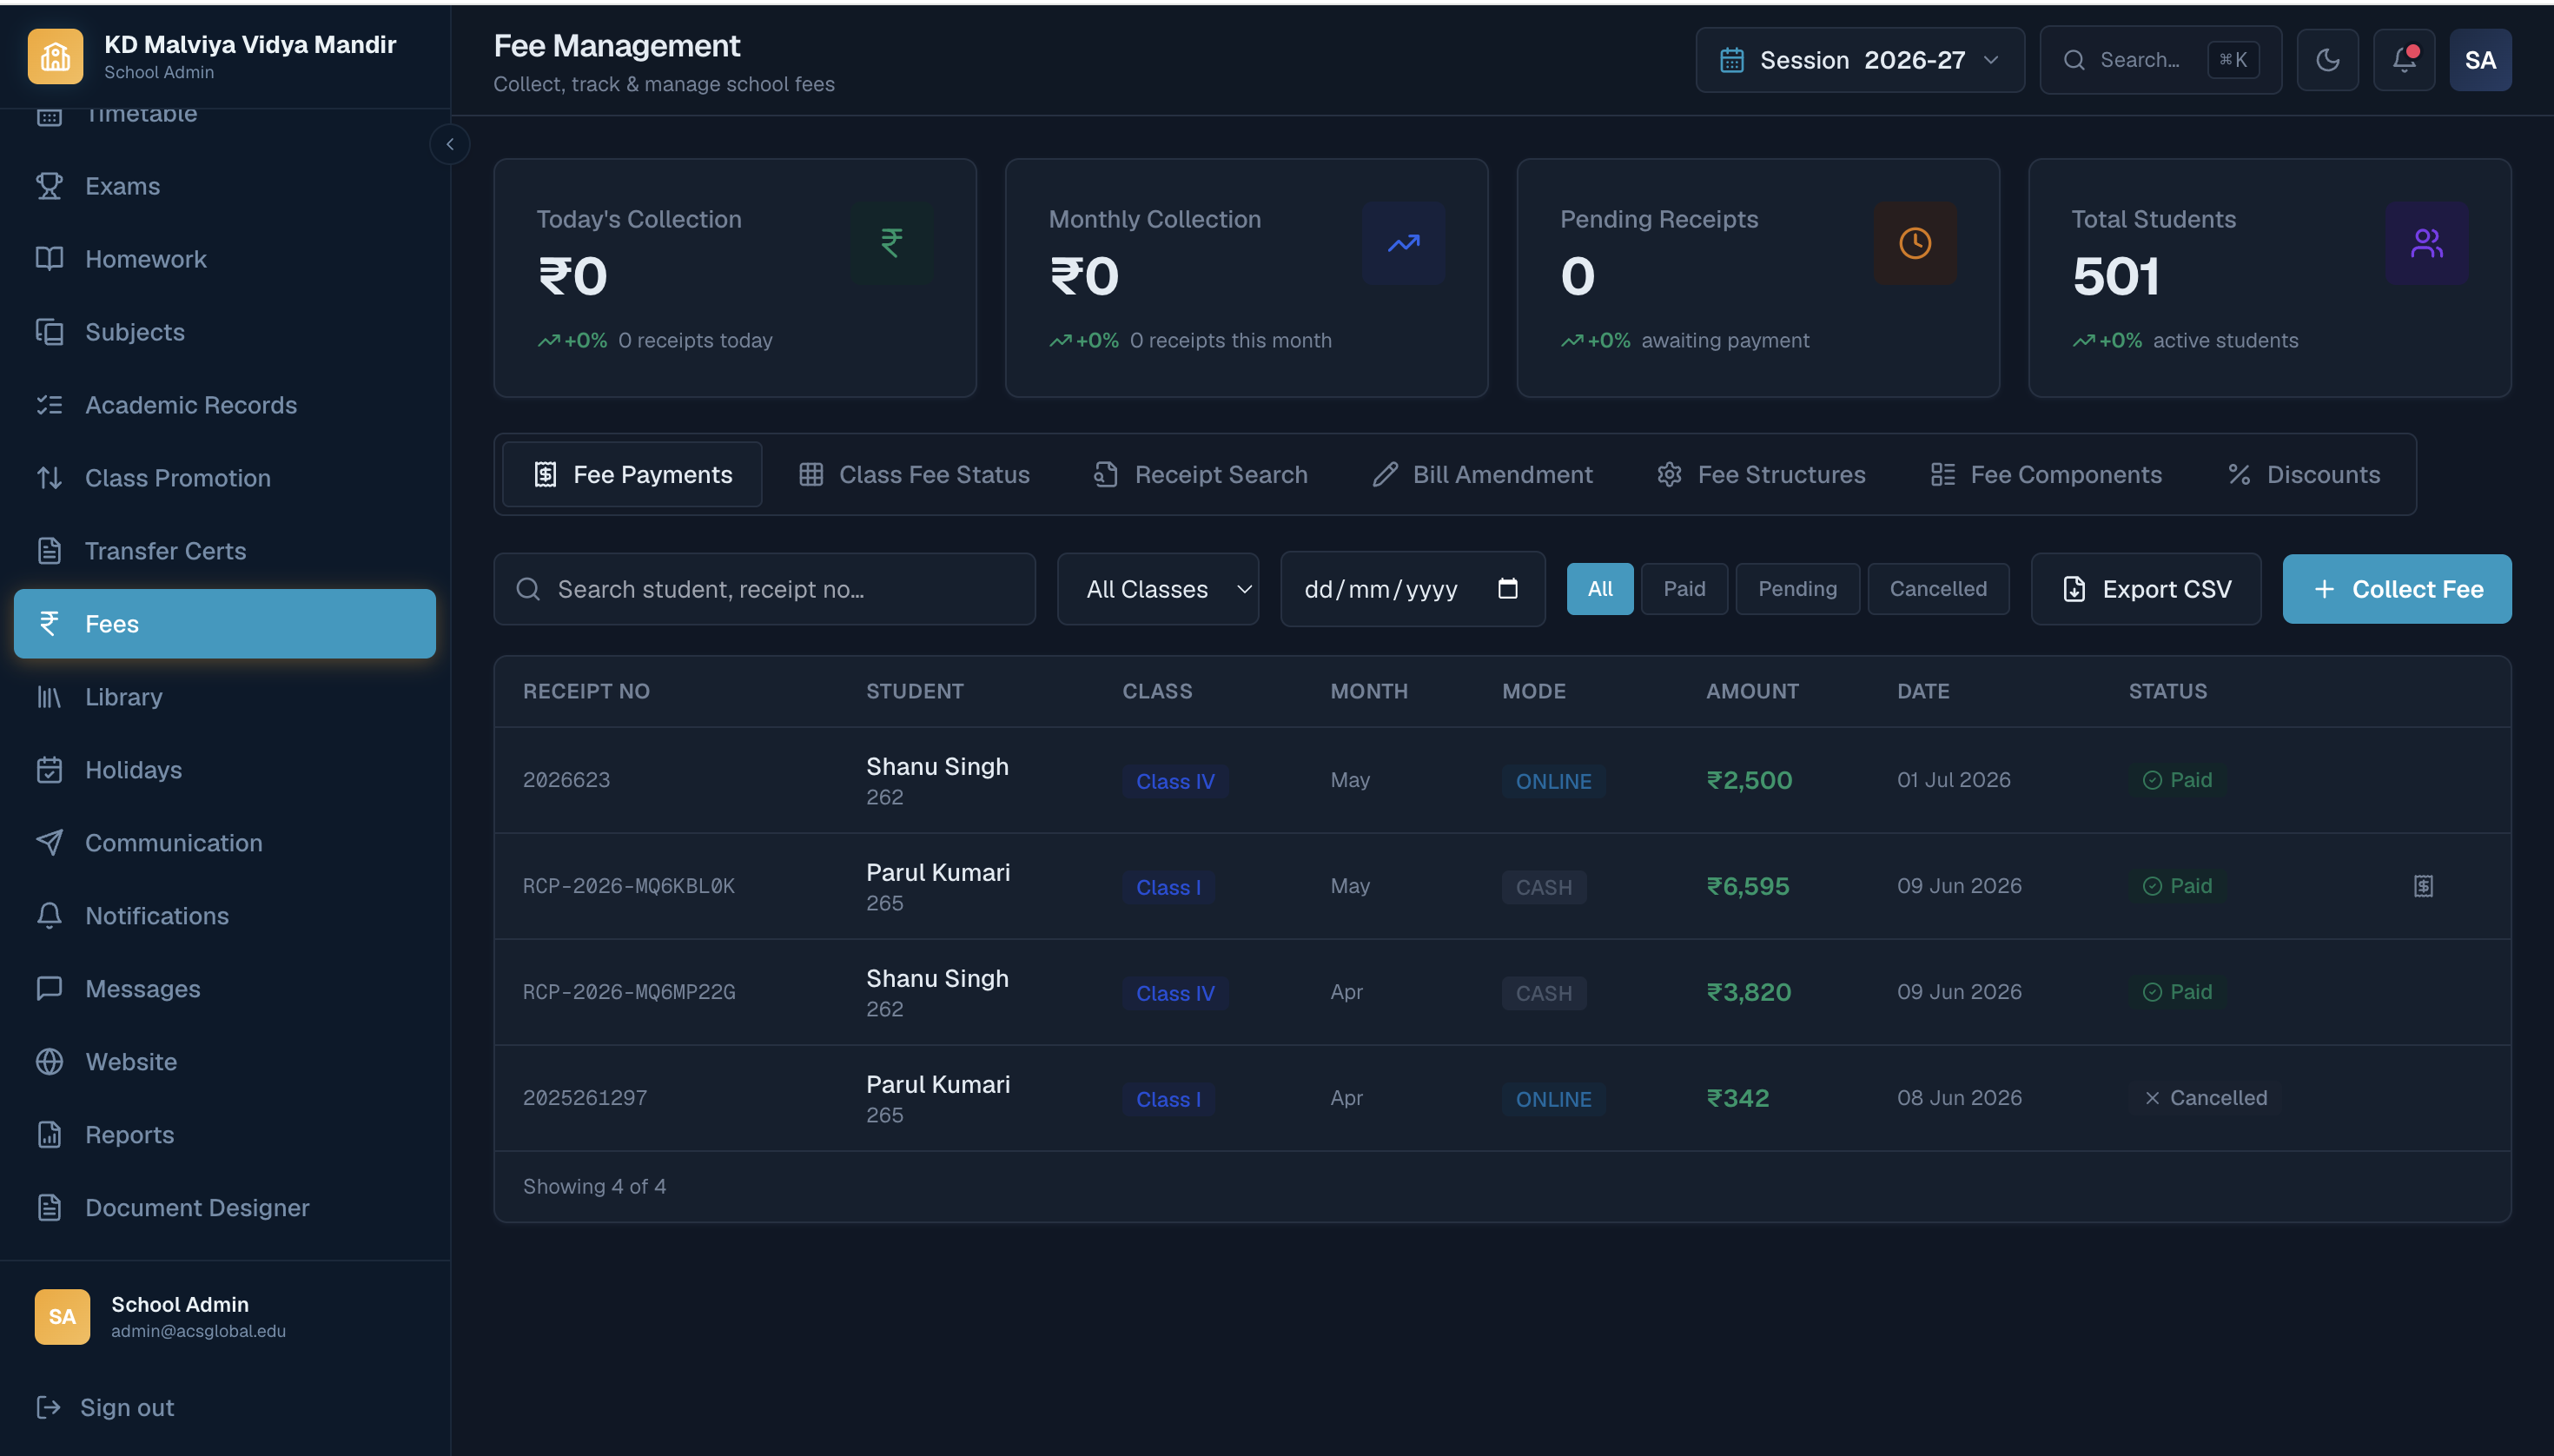
Task: Collapse the sidebar with the chevron button
Action: point(450,145)
